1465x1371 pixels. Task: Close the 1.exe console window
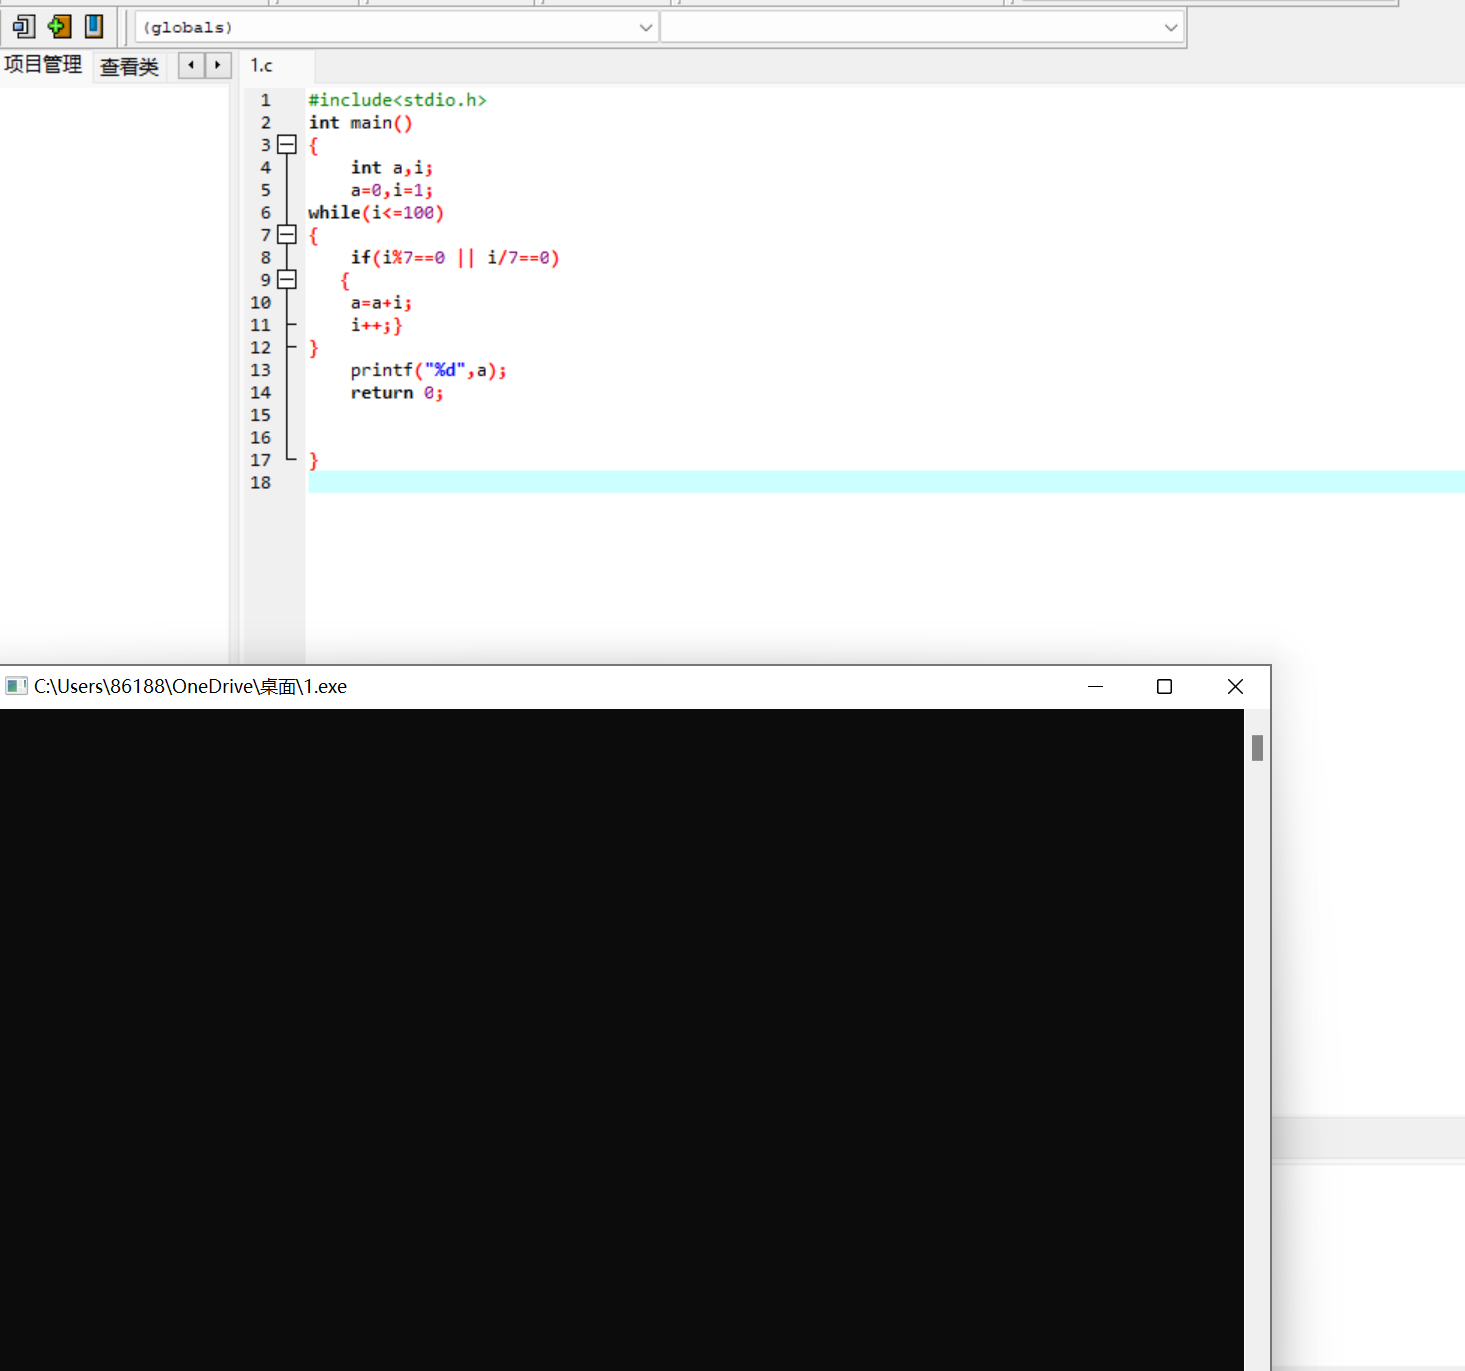tap(1235, 686)
